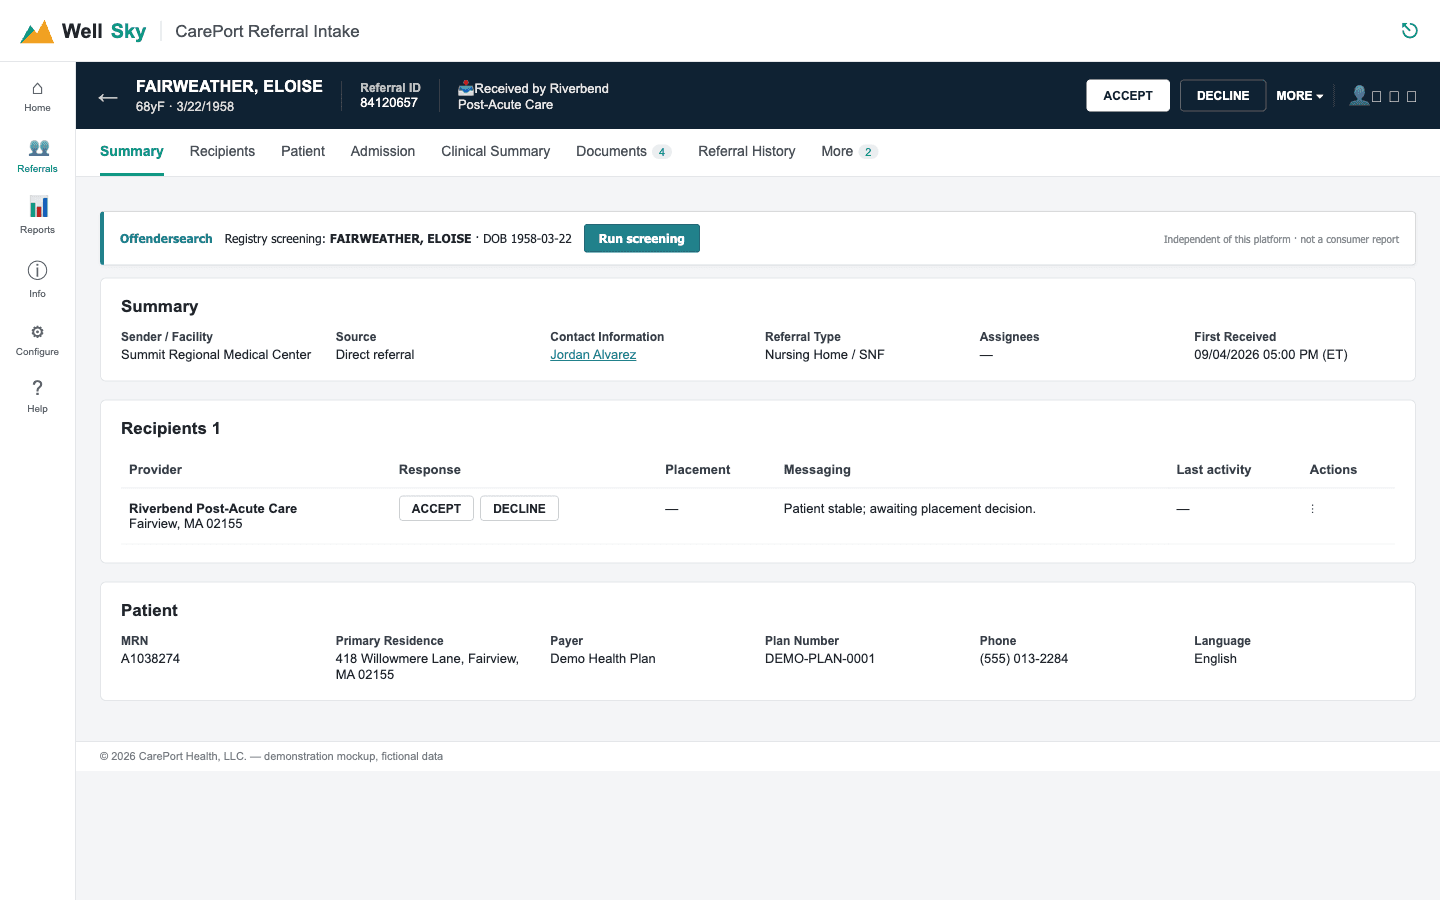Click the Direct referral source value
Image resolution: width=1440 pixels, height=900 pixels.
(x=375, y=355)
